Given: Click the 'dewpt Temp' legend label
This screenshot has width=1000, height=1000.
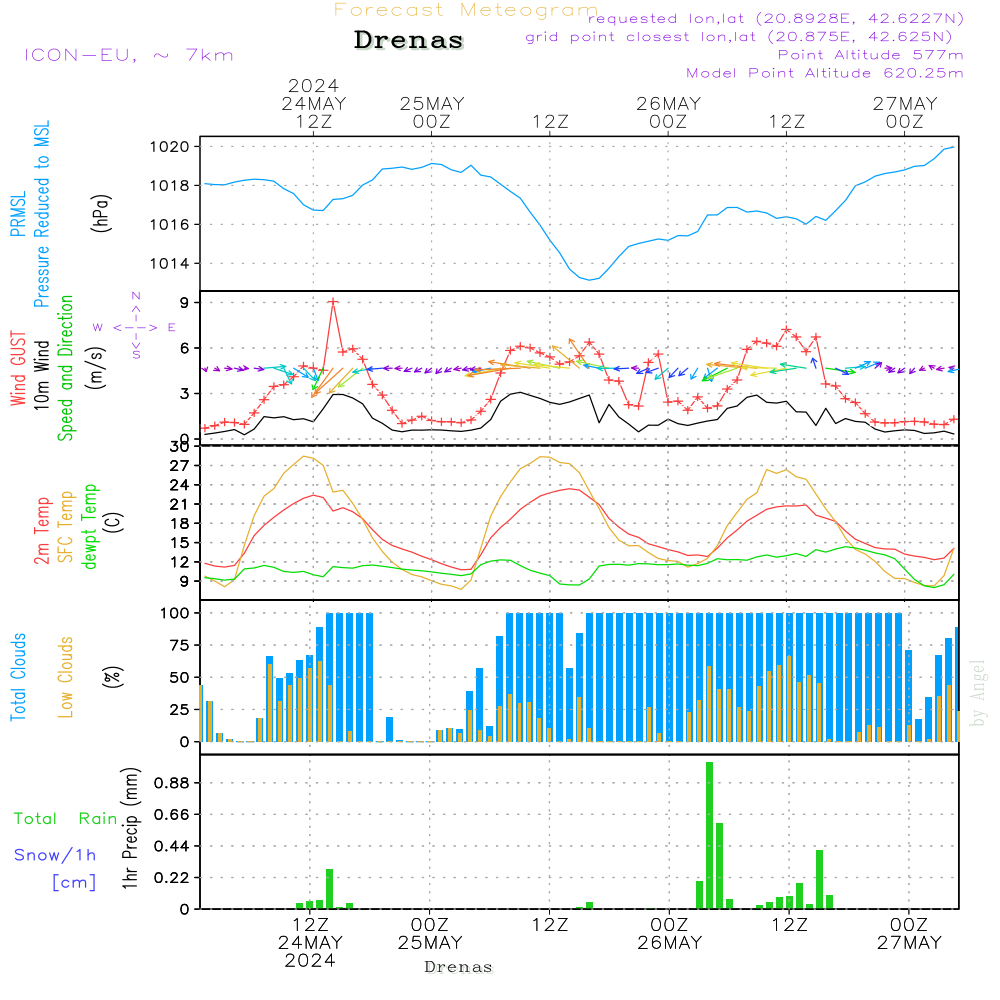Looking at the screenshot, I should click(x=89, y=526).
